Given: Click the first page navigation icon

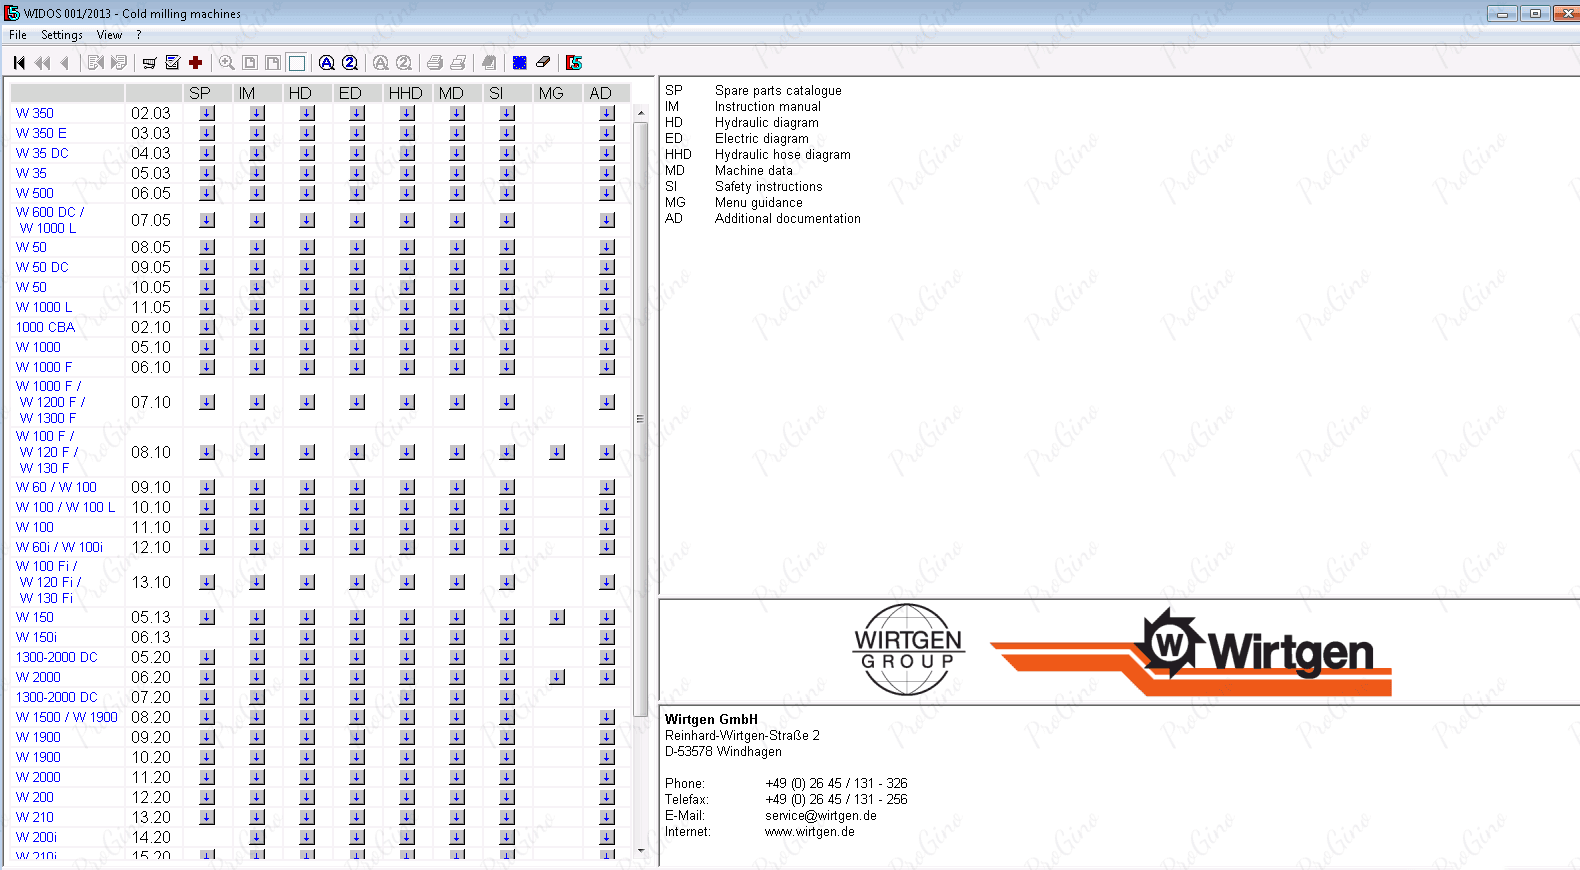Looking at the screenshot, I should tap(19, 63).
